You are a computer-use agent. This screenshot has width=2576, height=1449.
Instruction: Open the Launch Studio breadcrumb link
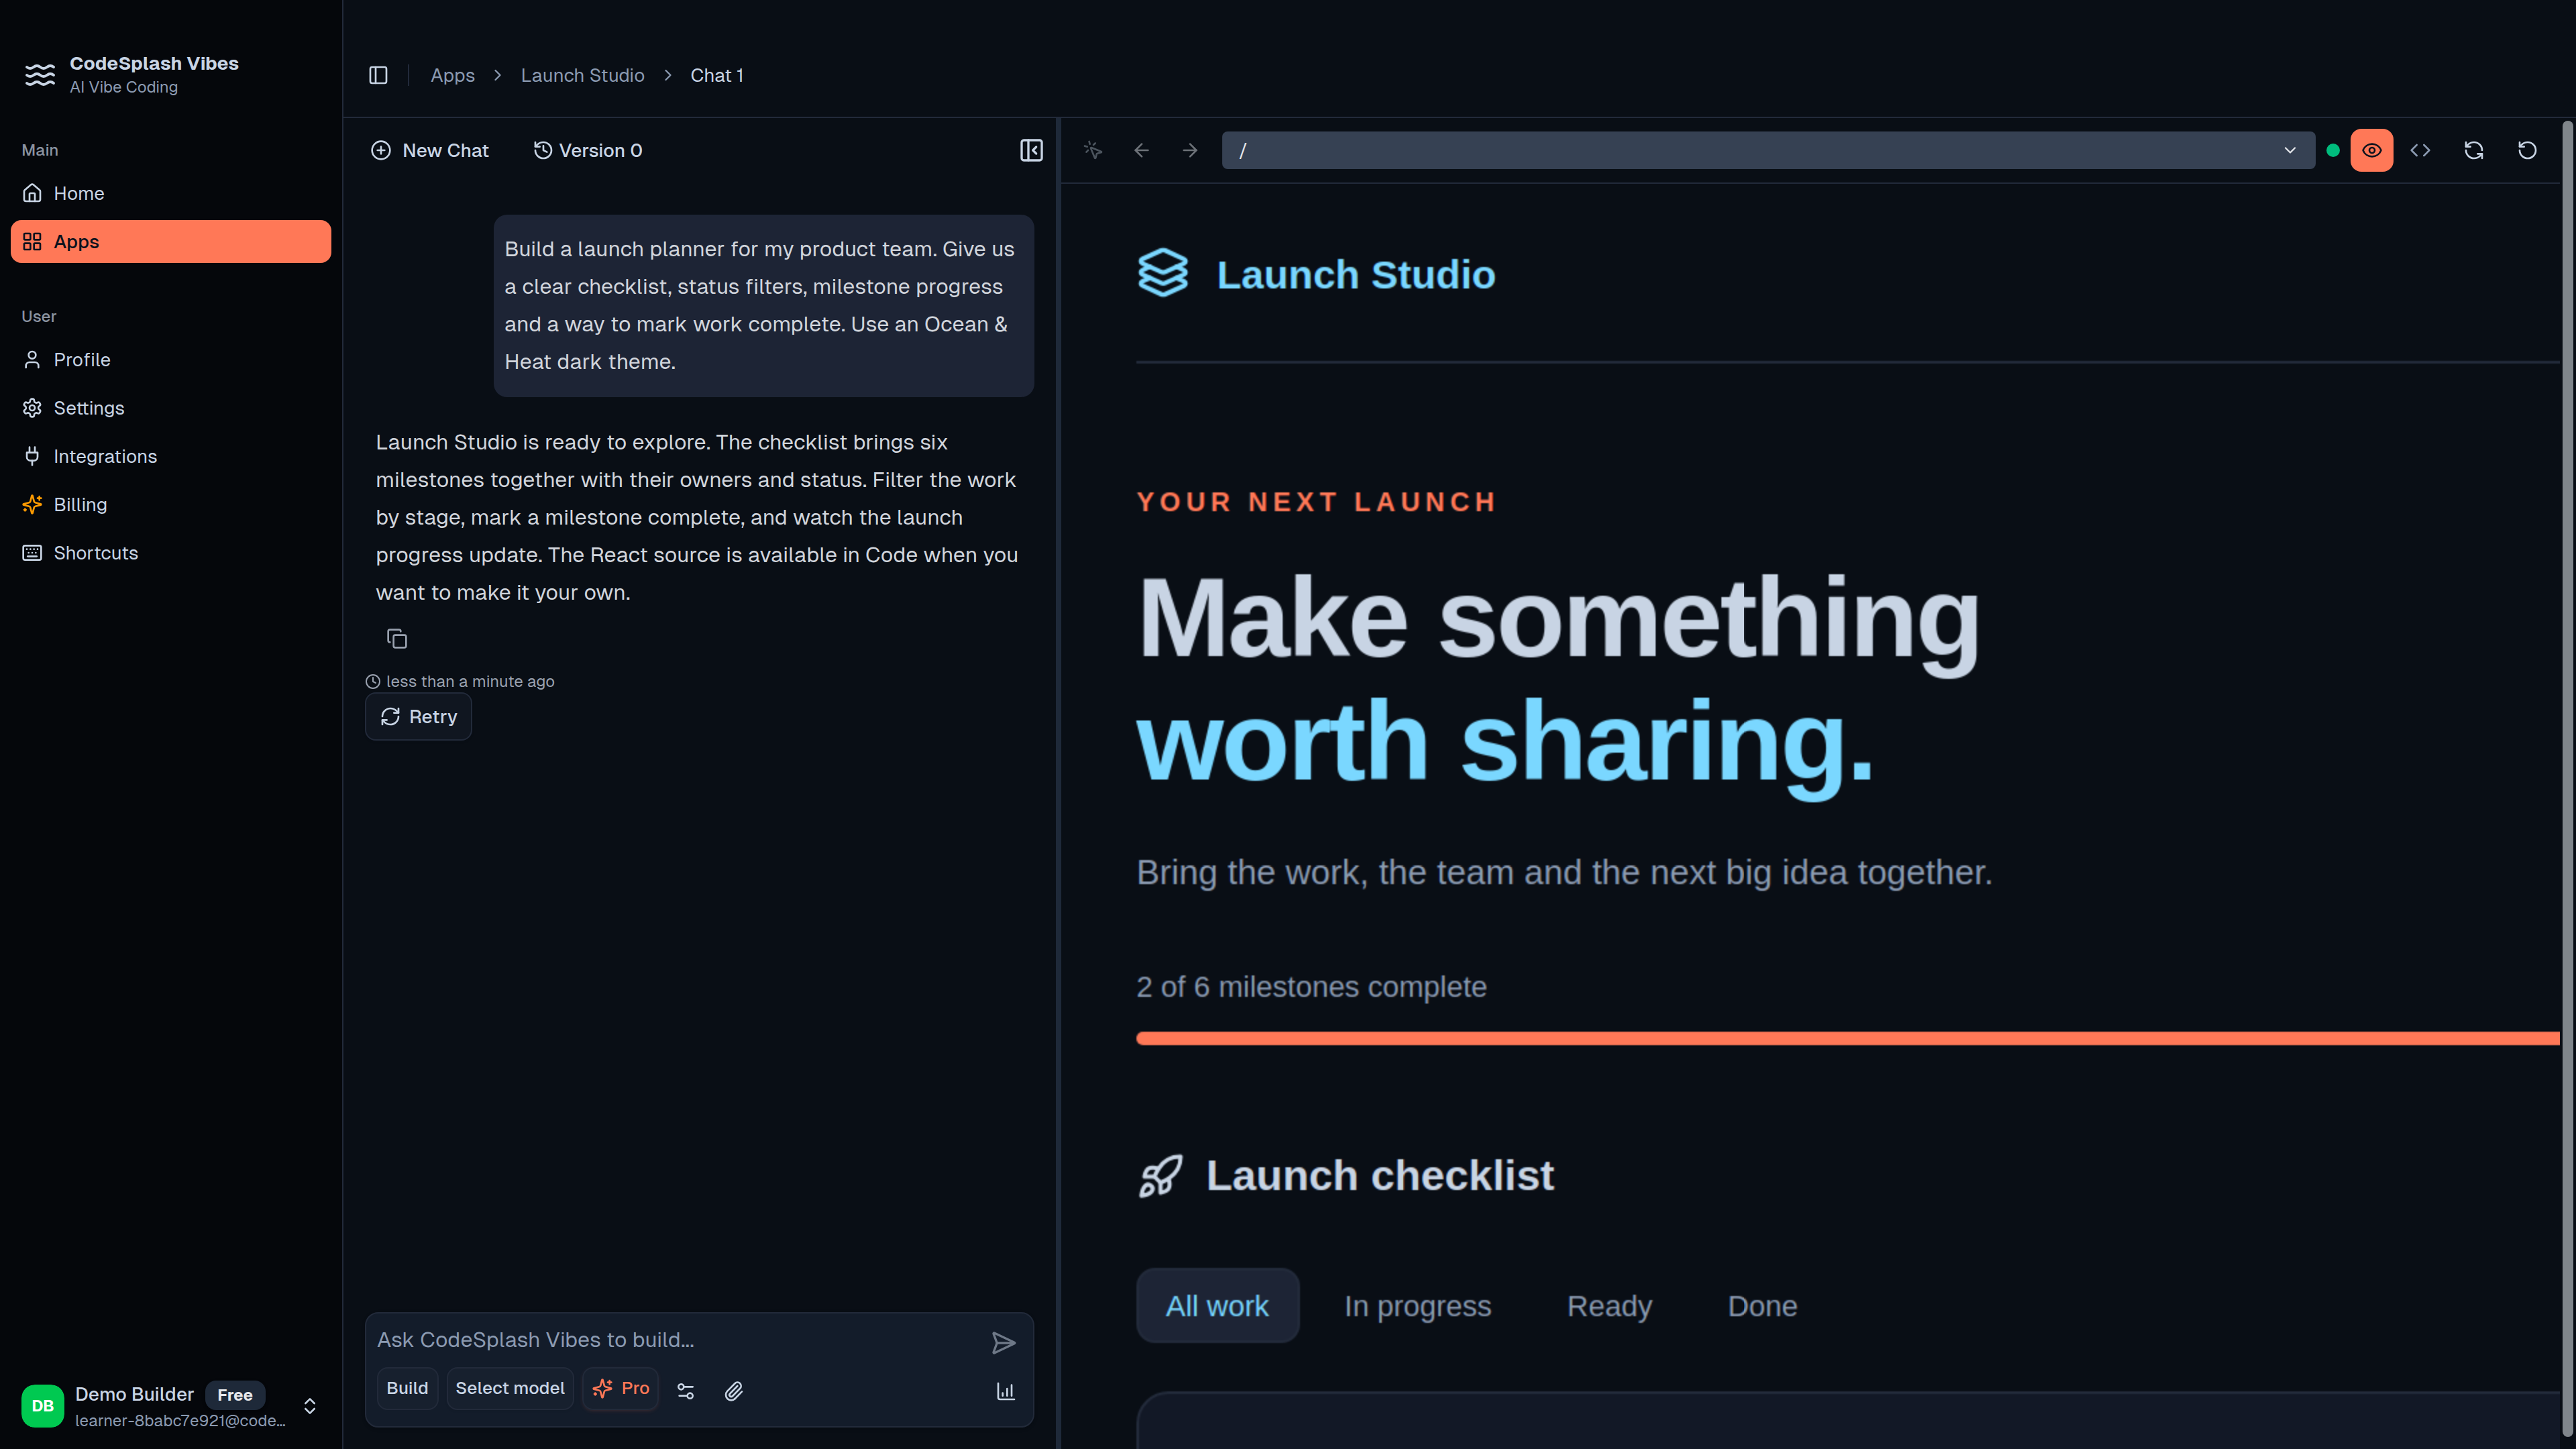(x=582, y=75)
